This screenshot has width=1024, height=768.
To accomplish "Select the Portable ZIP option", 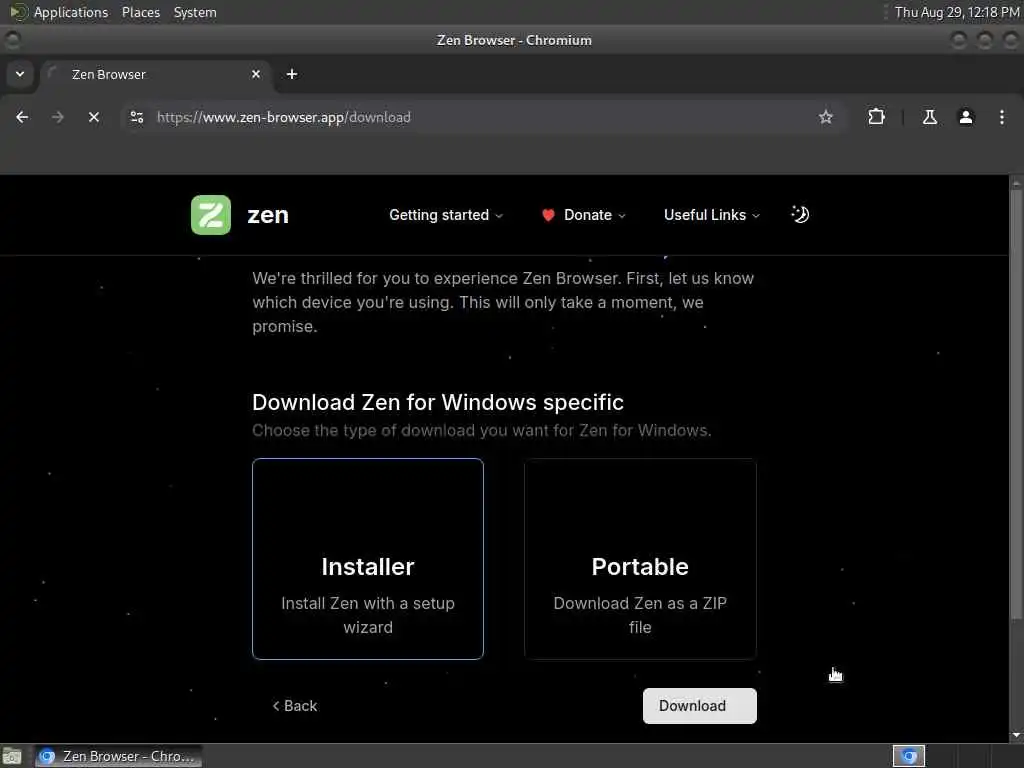I will [x=640, y=559].
